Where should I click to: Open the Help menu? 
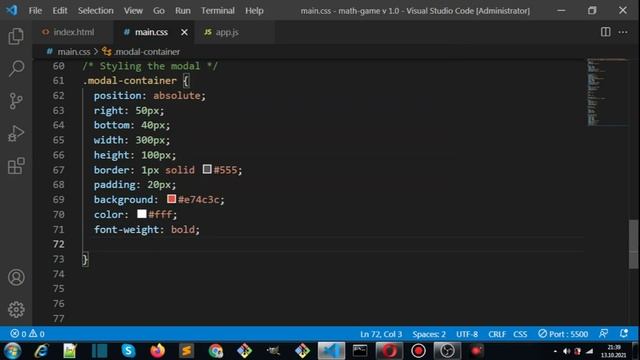(254, 11)
